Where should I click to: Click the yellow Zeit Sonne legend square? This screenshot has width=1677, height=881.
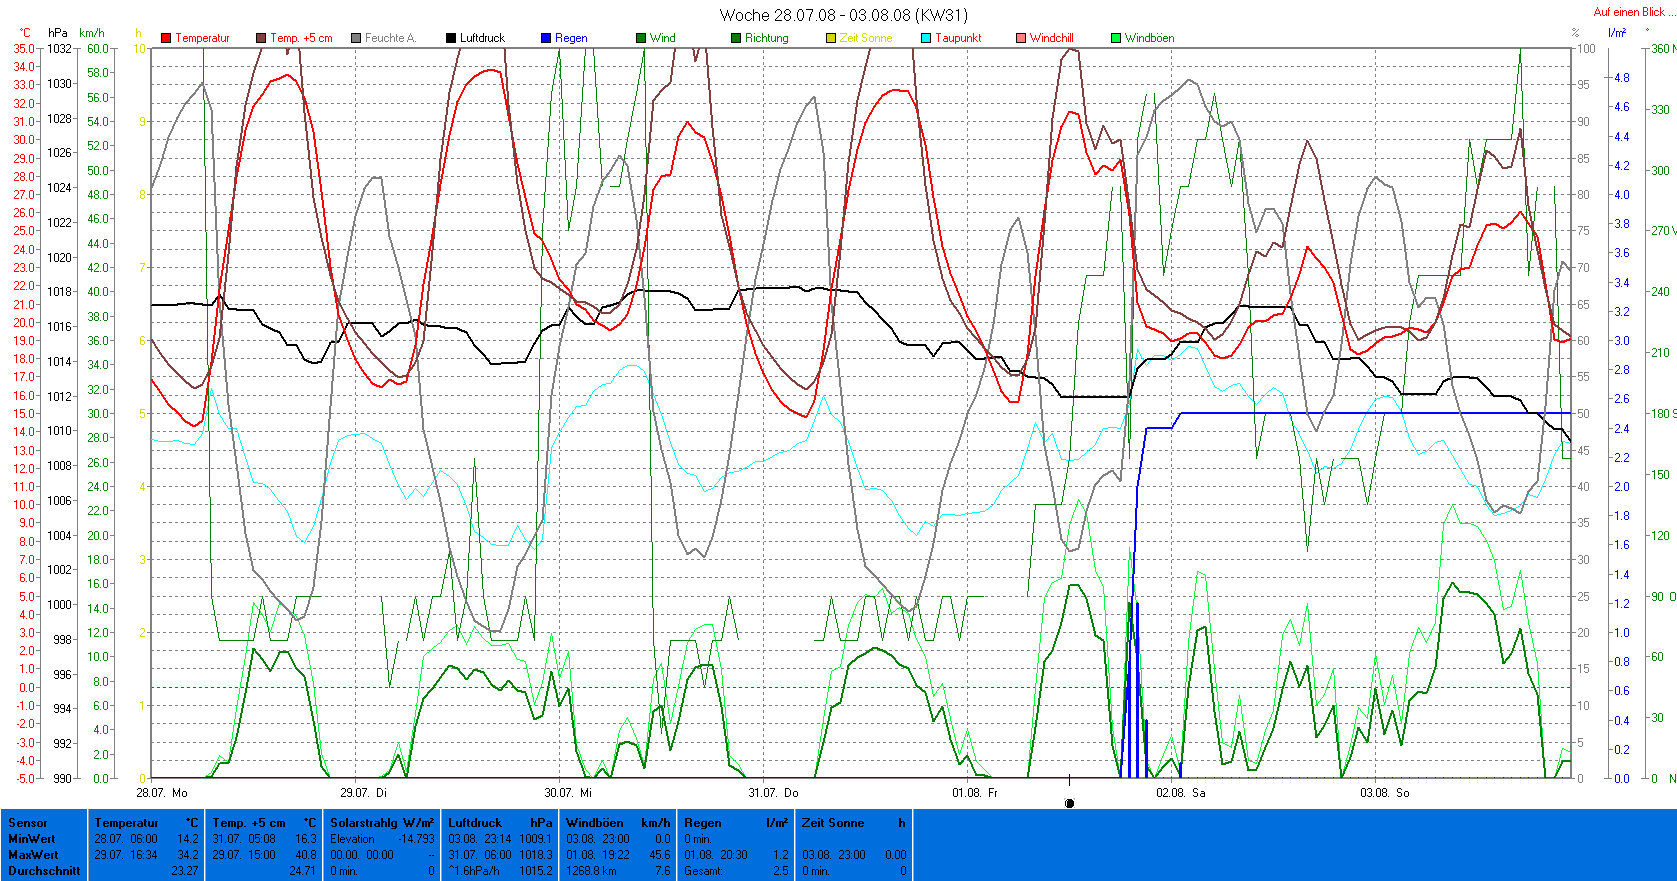click(831, 38)
